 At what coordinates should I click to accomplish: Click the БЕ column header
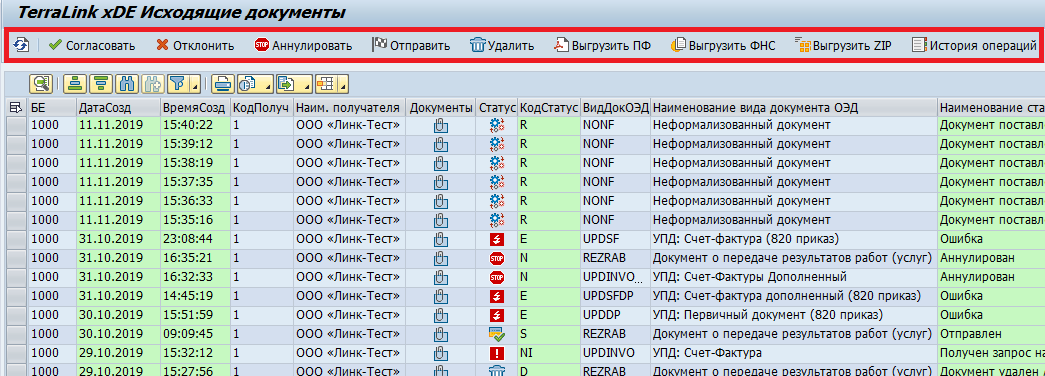coord(52,107)
